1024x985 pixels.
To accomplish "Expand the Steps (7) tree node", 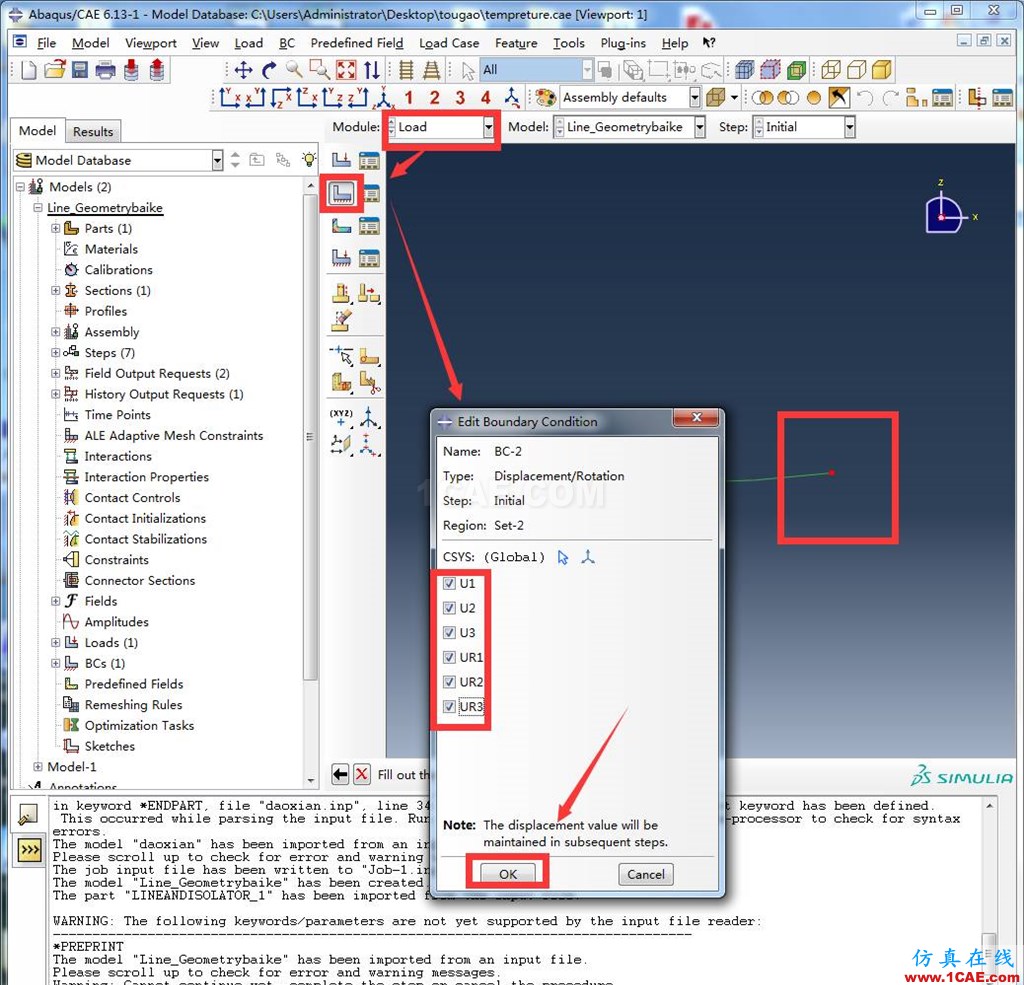I will point(56,353).
